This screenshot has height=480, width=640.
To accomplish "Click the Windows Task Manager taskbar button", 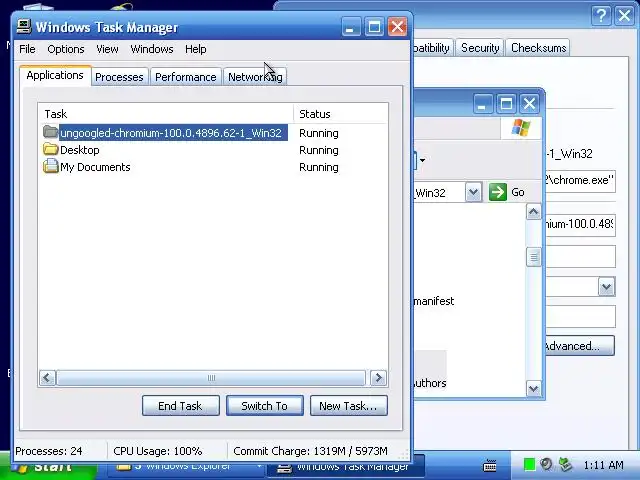I will (x=346, y=466).
